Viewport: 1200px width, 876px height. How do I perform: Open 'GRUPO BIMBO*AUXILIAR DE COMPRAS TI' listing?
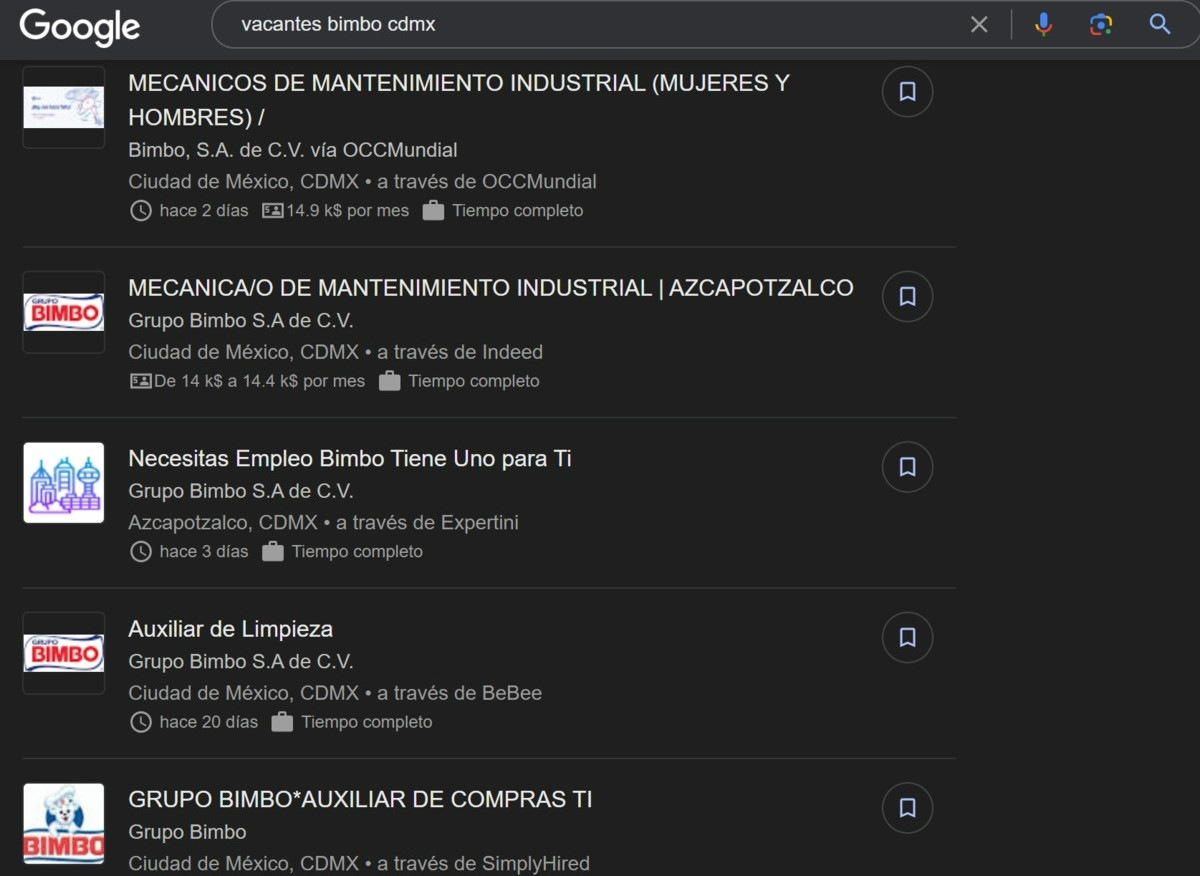tap(360, 800)
